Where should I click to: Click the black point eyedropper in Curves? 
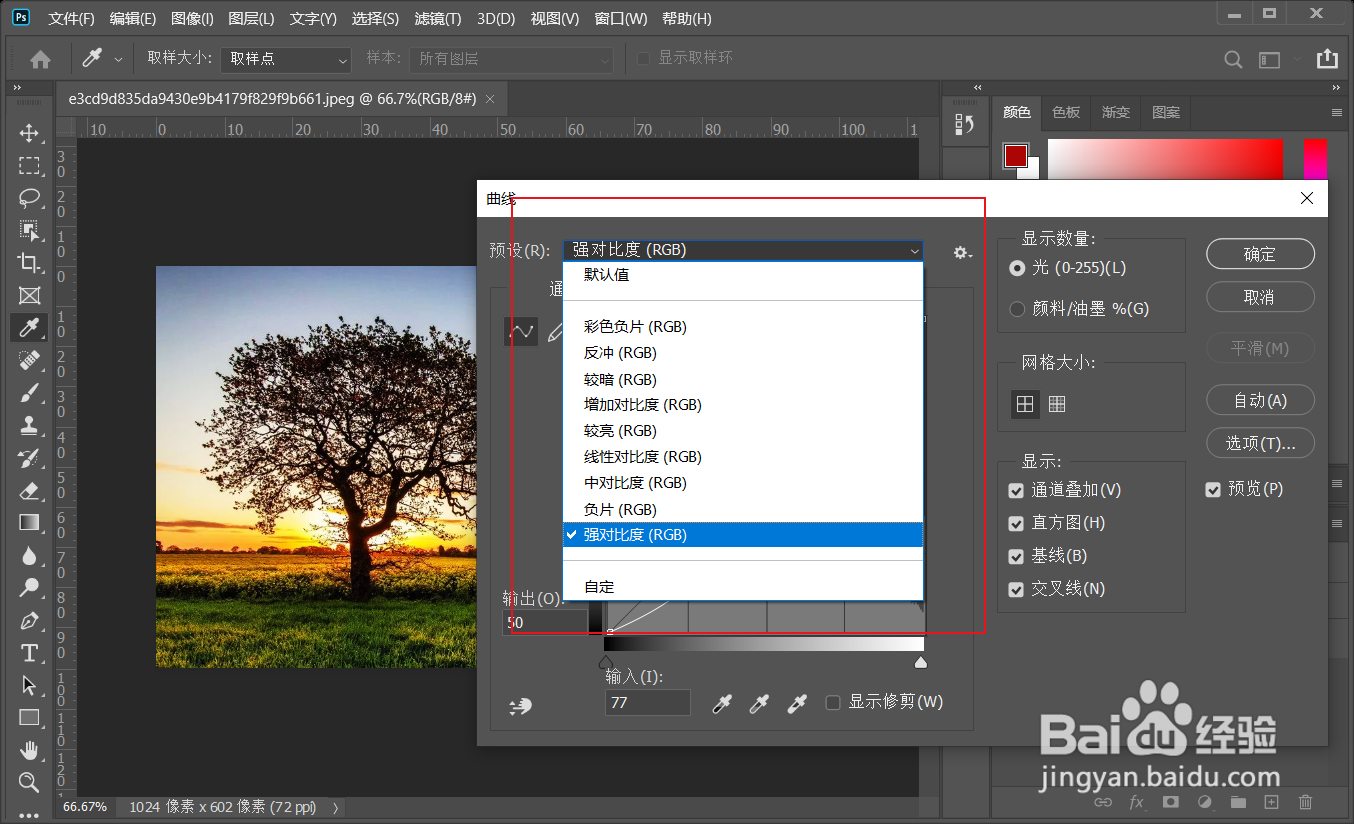(x=721, y=704)
